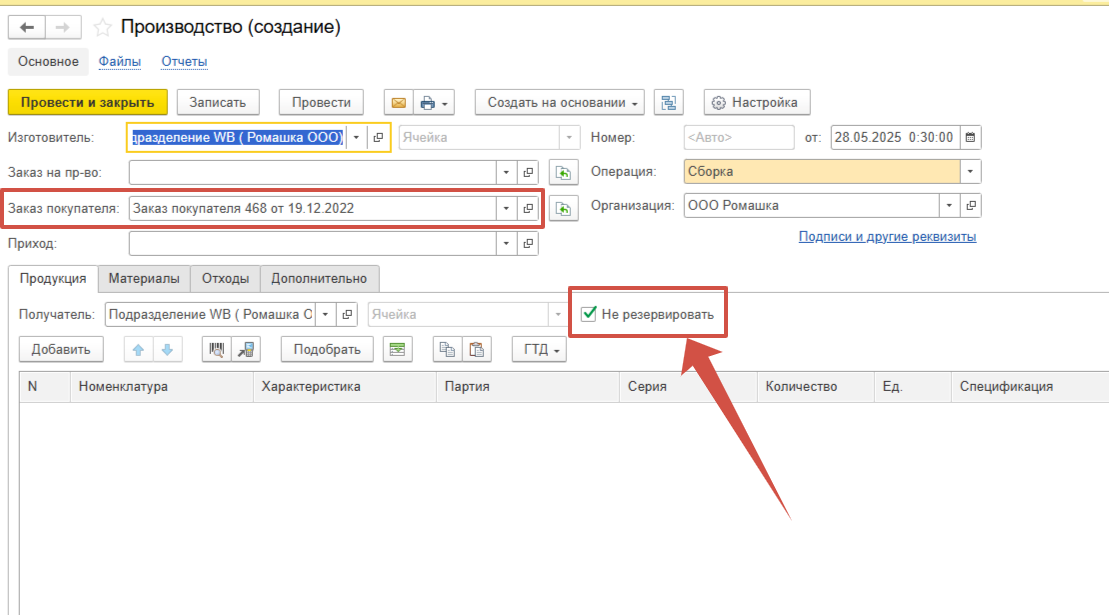Click the envelope send-by-email icon
Screen dimensions: 1109x615
click(398, 103)
